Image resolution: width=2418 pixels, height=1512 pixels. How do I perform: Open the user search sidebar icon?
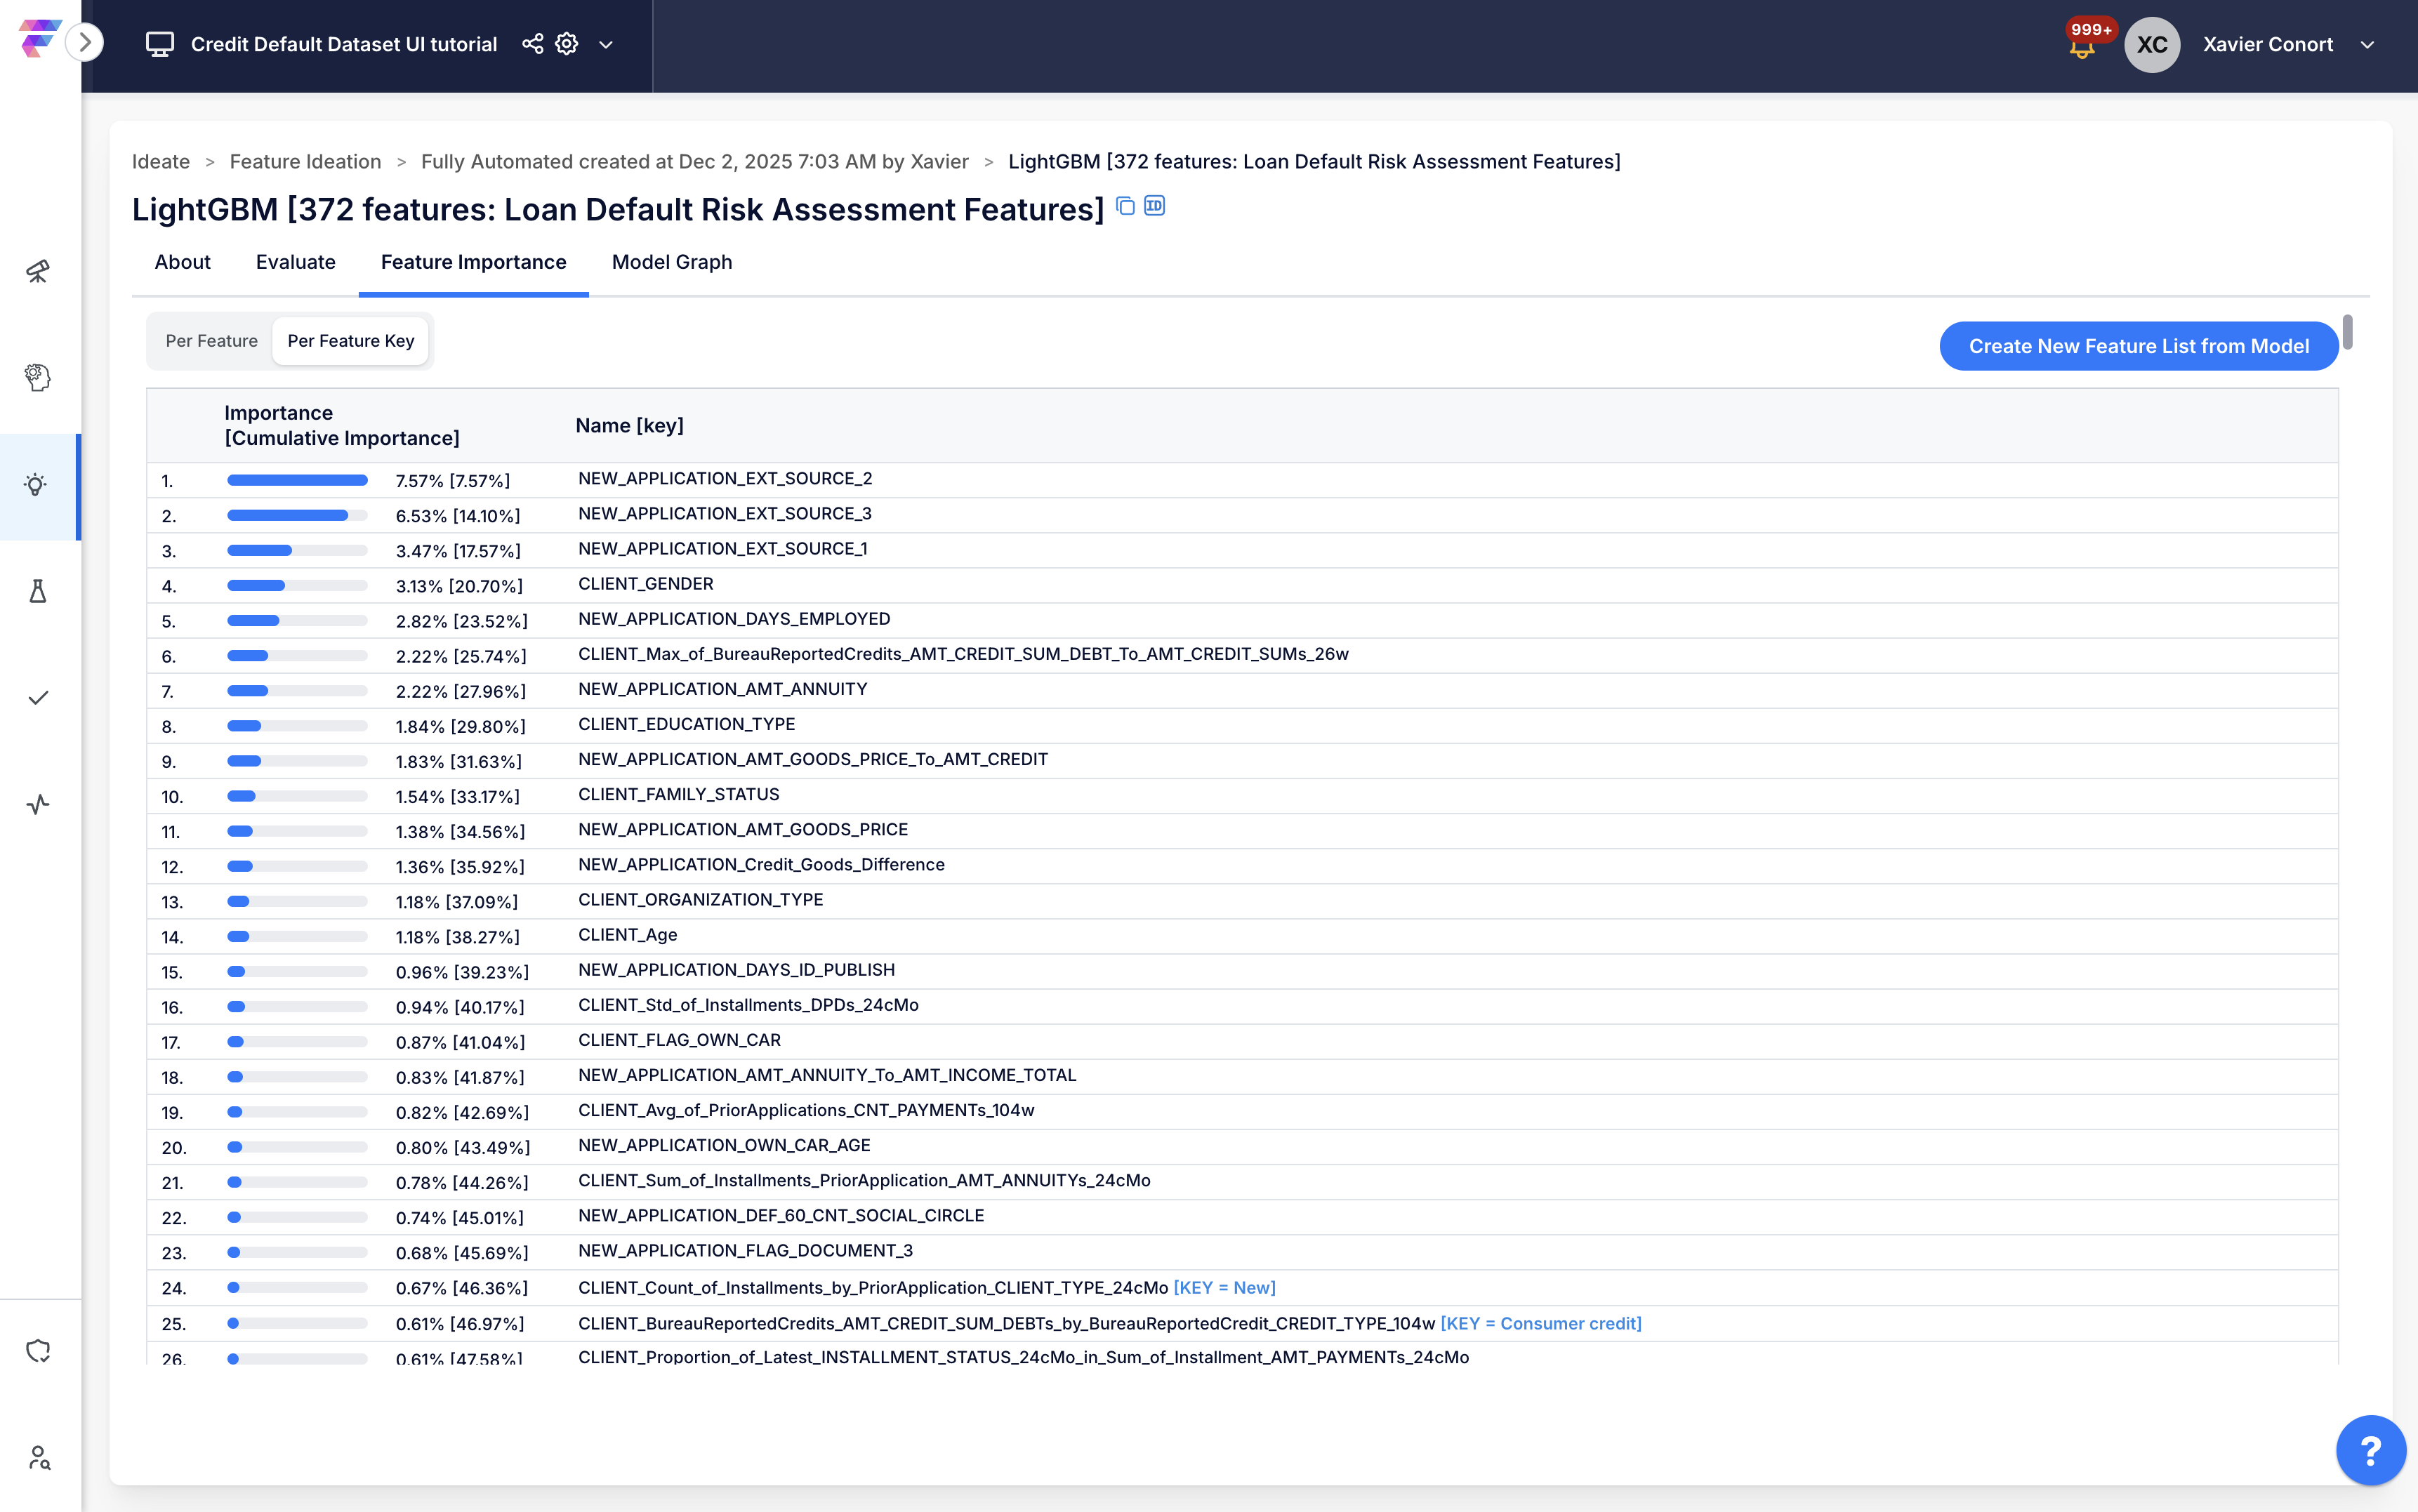click(x=38, y=1458)
